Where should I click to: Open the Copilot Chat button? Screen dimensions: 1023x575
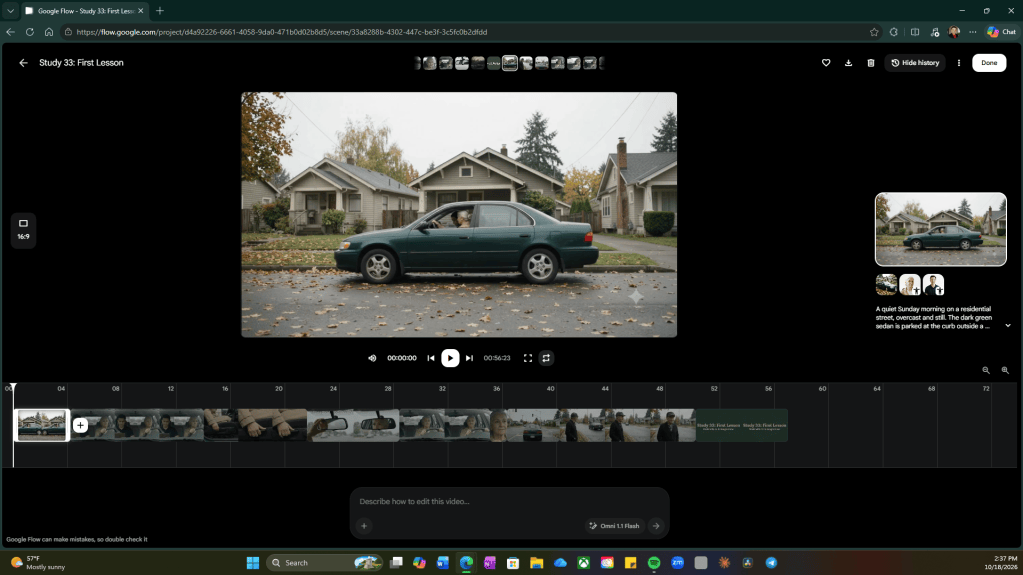1001,32
